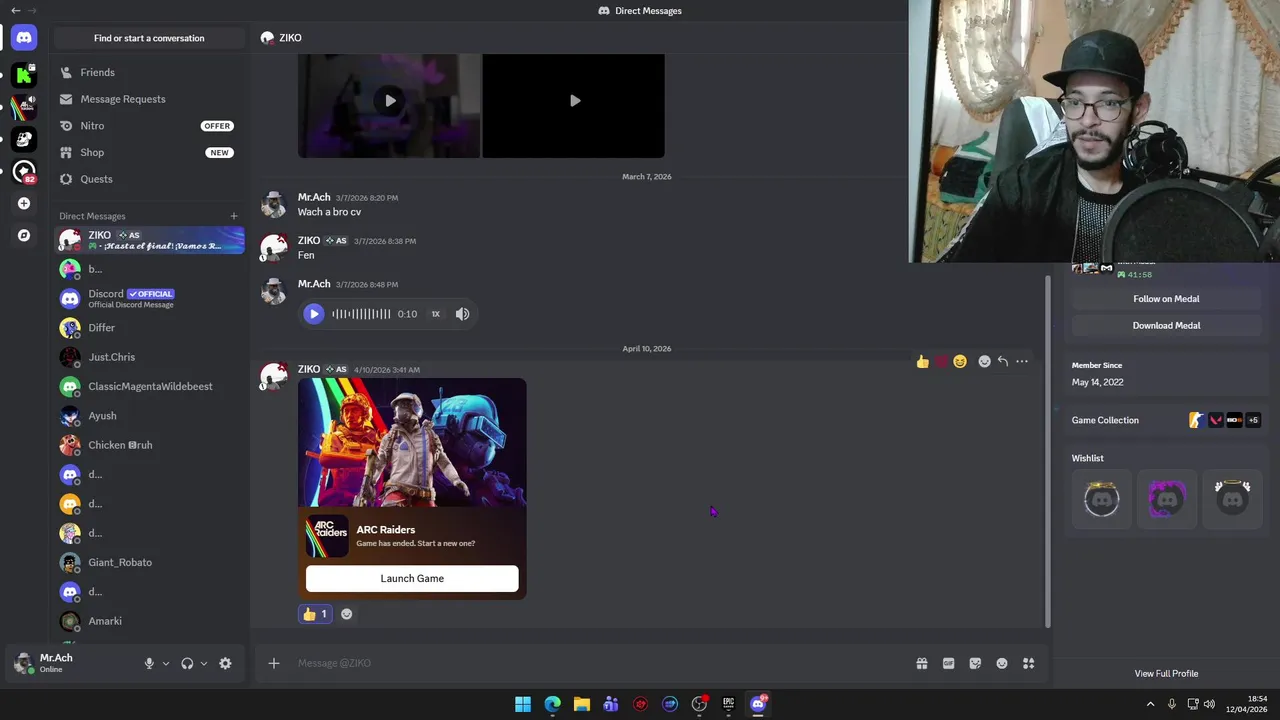
Task: Add a server with plus icon
Action: coord(24,203)
